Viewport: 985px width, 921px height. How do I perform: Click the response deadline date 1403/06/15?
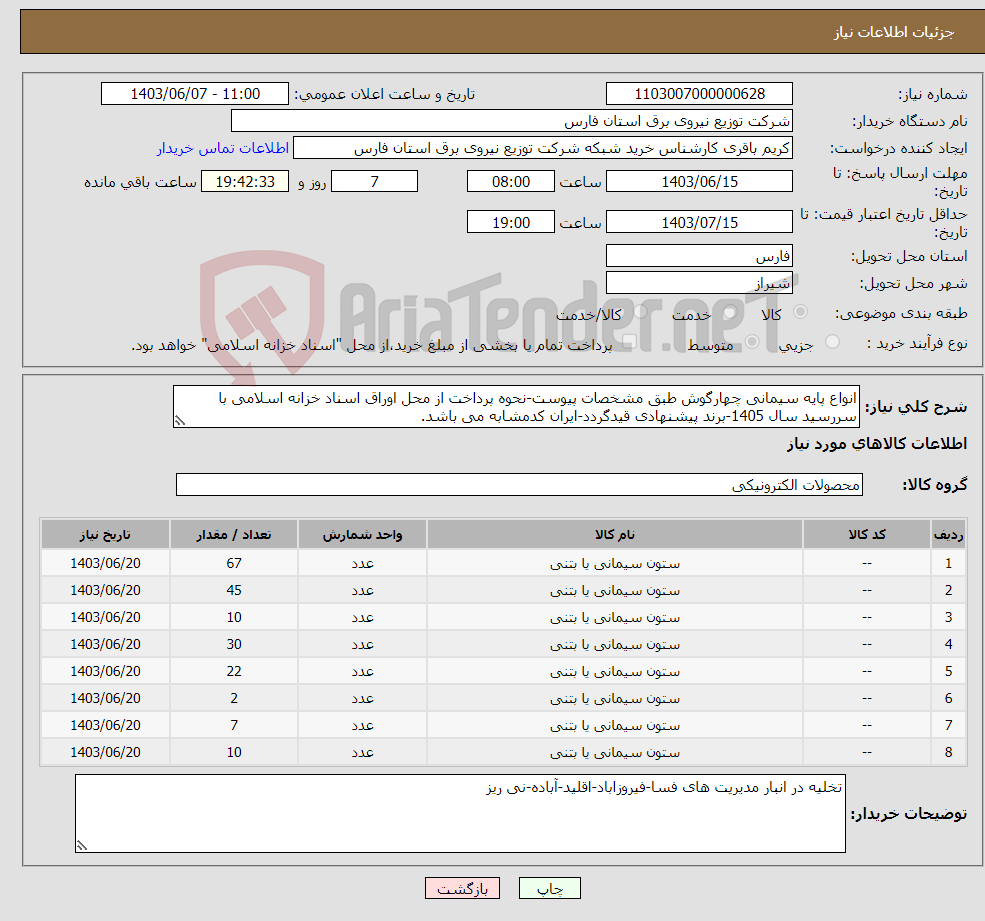point(699,182)
